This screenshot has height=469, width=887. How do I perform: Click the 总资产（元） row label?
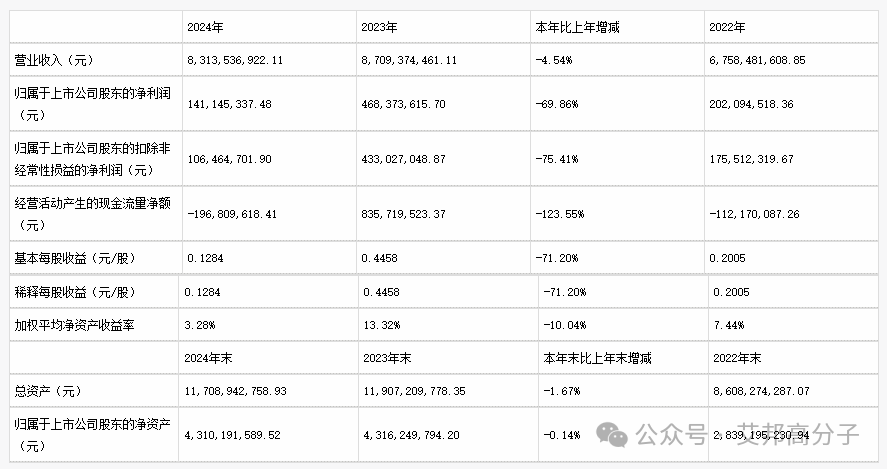(x=48, y=391)
